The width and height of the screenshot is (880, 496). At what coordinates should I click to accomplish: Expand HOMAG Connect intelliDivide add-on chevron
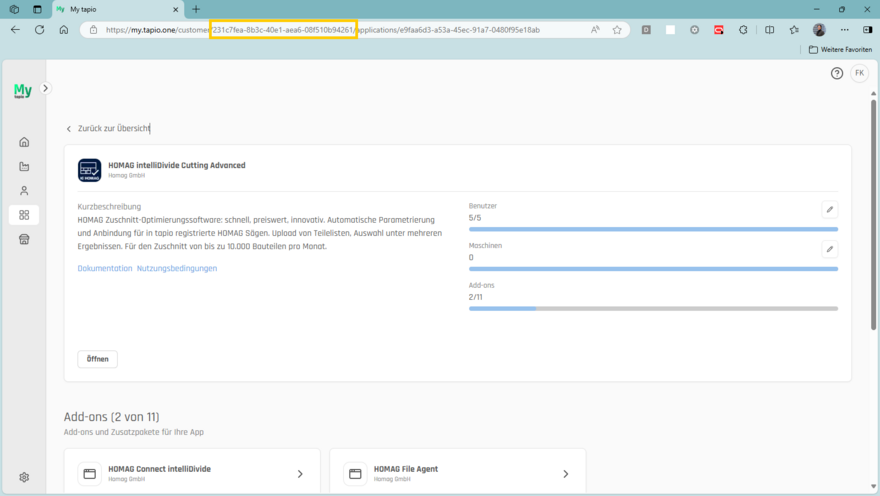[300, 474]
